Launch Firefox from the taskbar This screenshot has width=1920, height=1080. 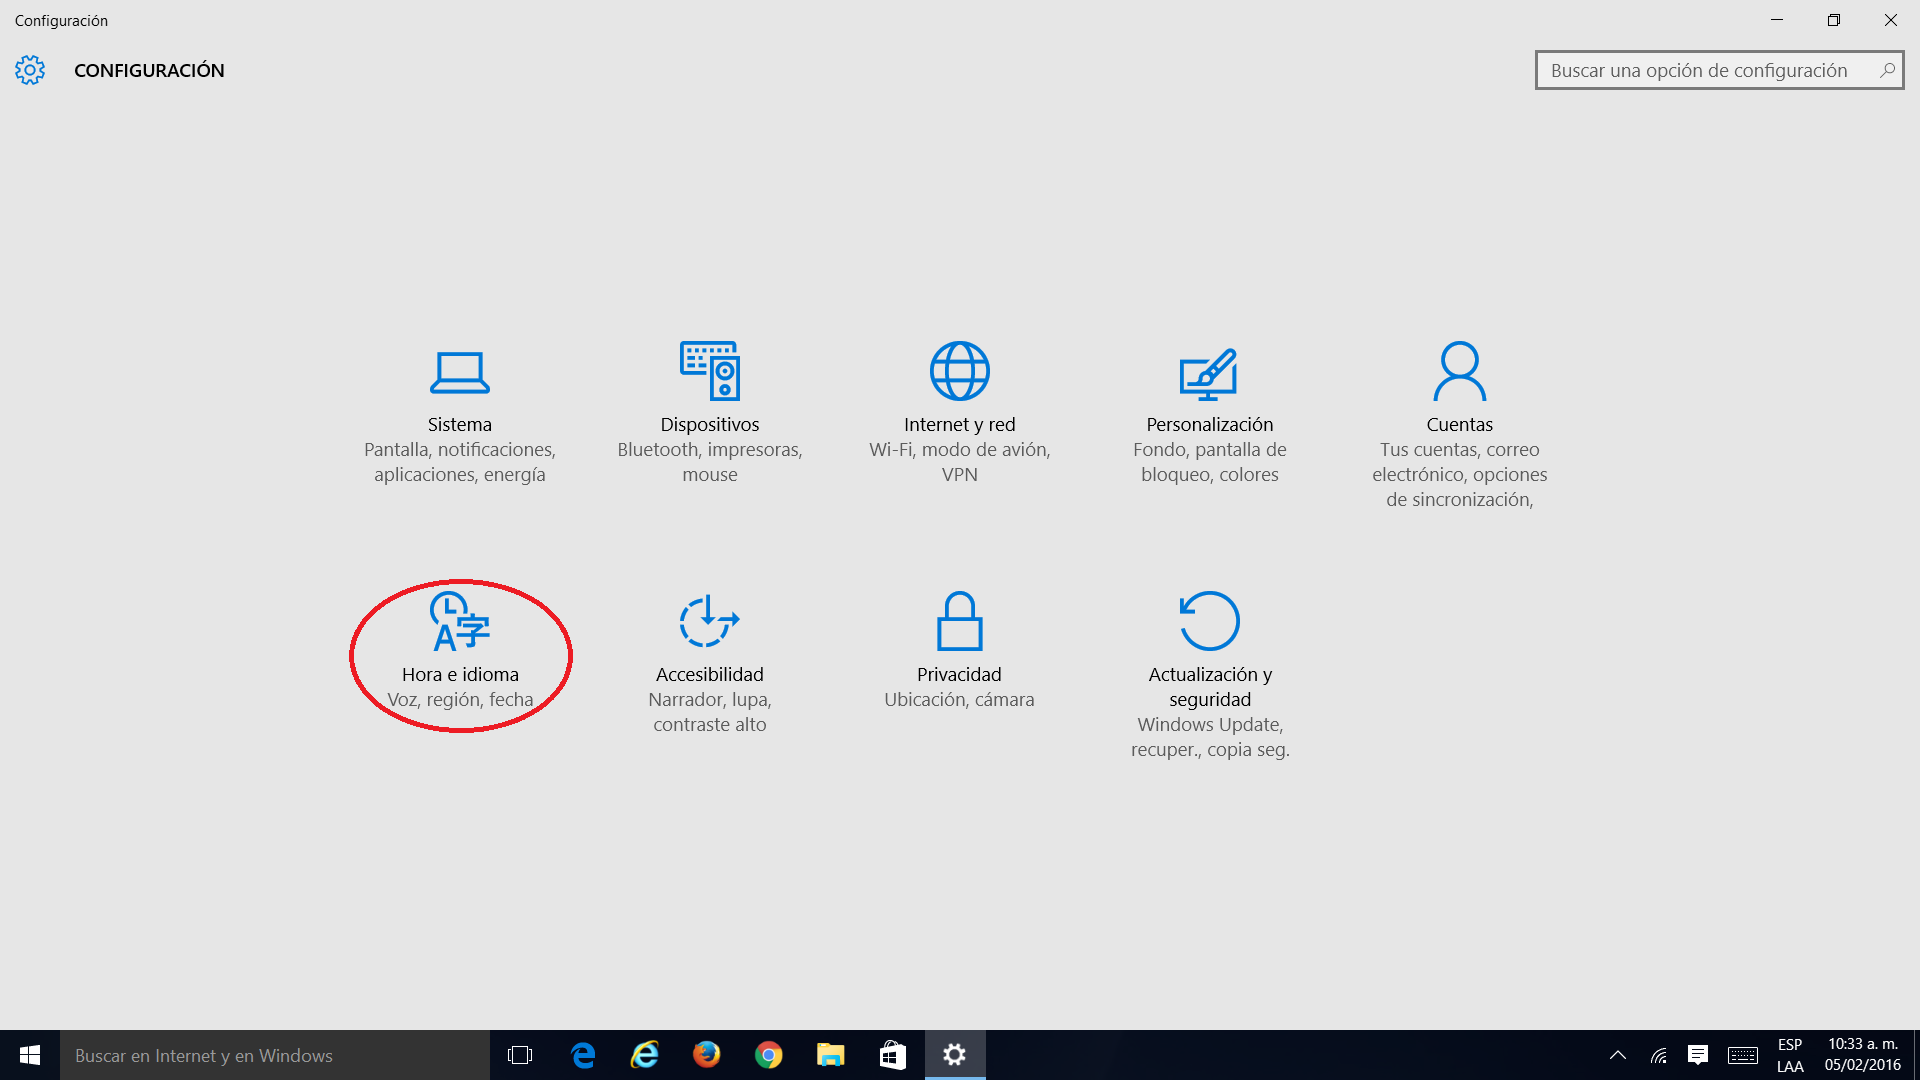(x=706, y=1055)
